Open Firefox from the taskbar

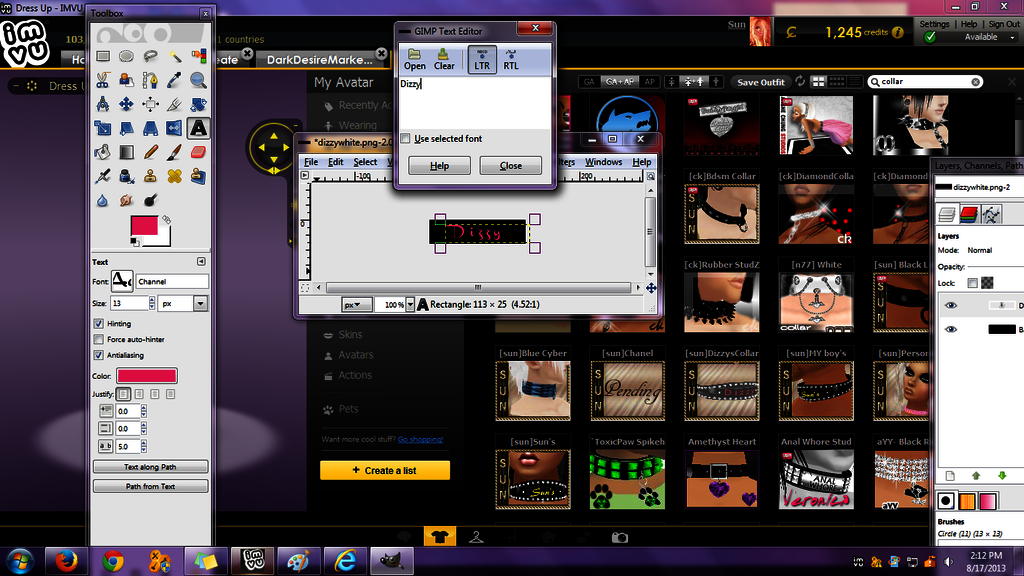point(65,561)
